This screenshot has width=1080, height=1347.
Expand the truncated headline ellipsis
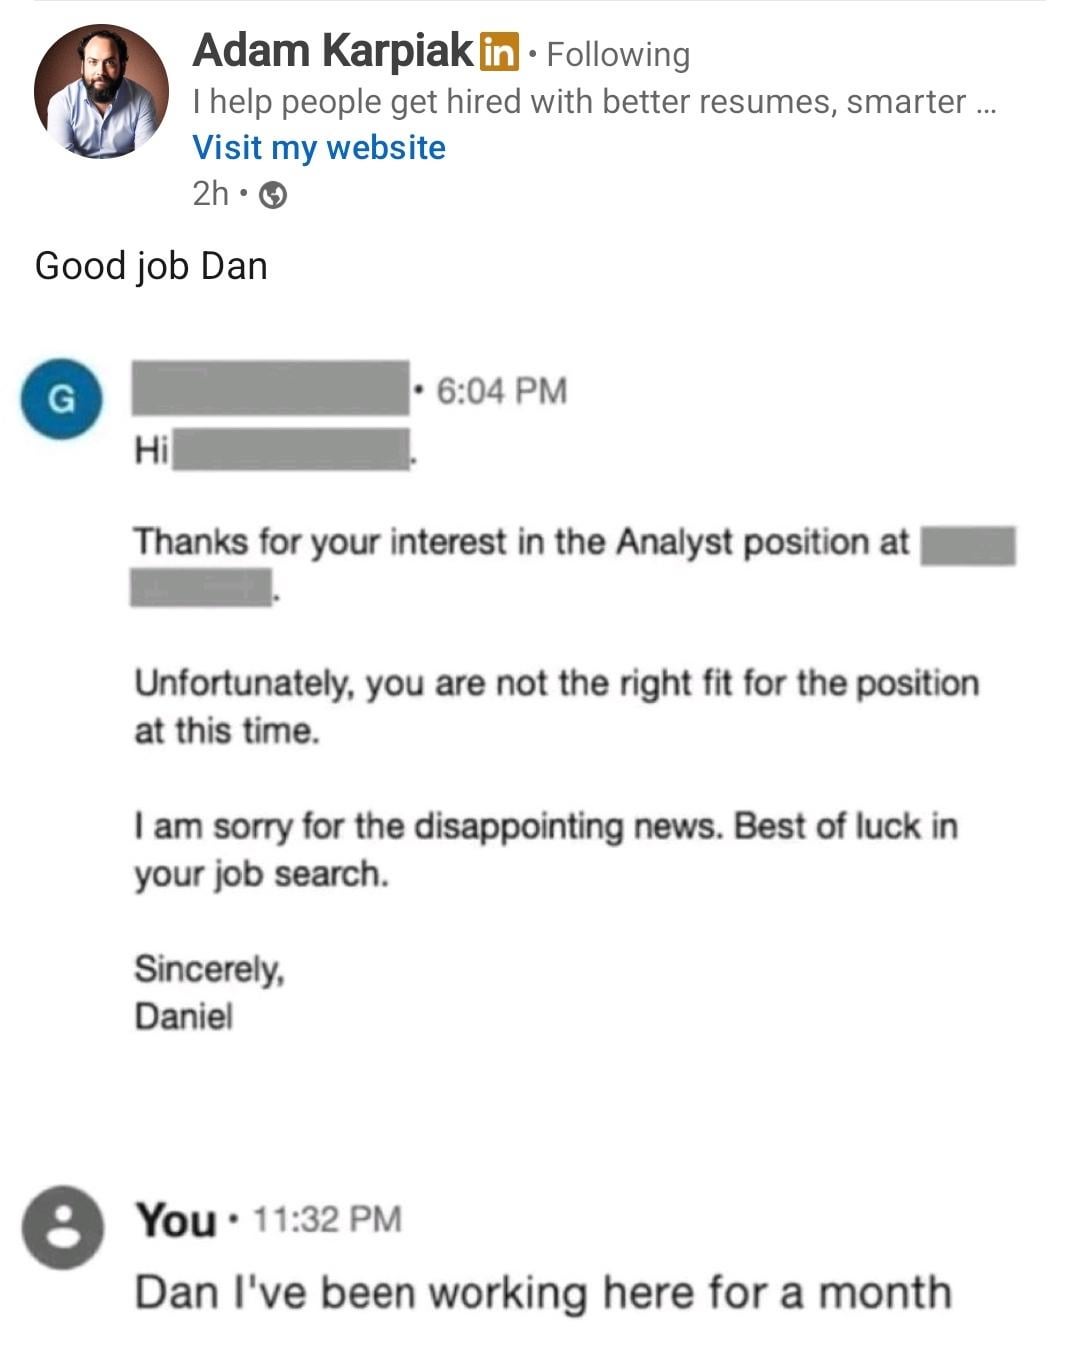[984, 102]
